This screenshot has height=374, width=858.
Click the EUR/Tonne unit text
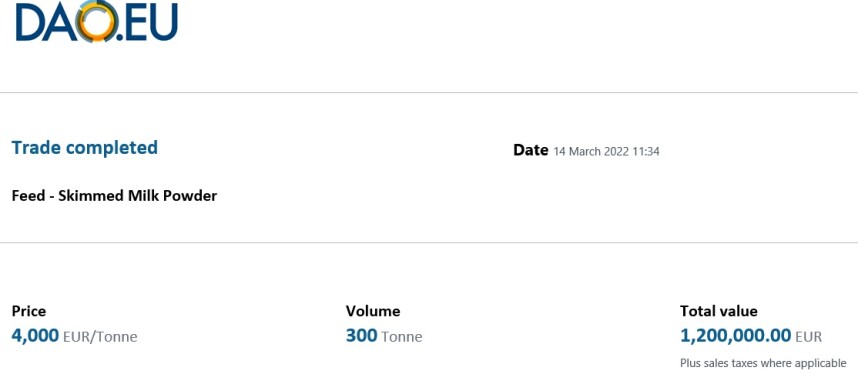point(100,336)
